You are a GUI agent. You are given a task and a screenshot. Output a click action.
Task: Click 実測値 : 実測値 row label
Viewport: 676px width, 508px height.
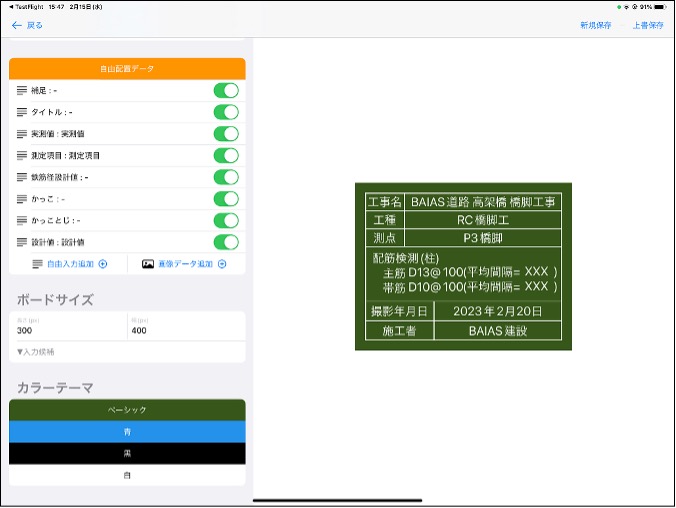pos(58,134)
